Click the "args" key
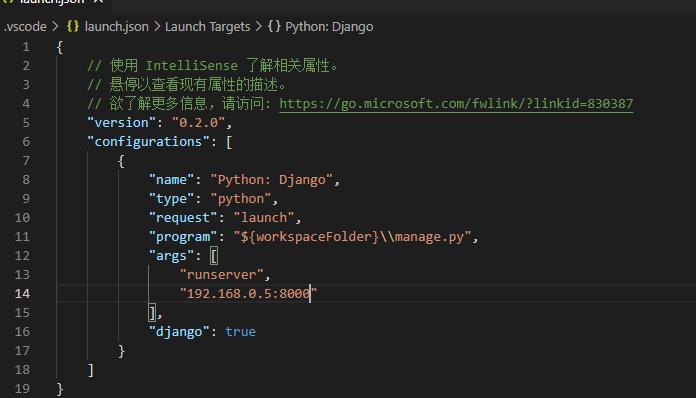 coord(171,256)
